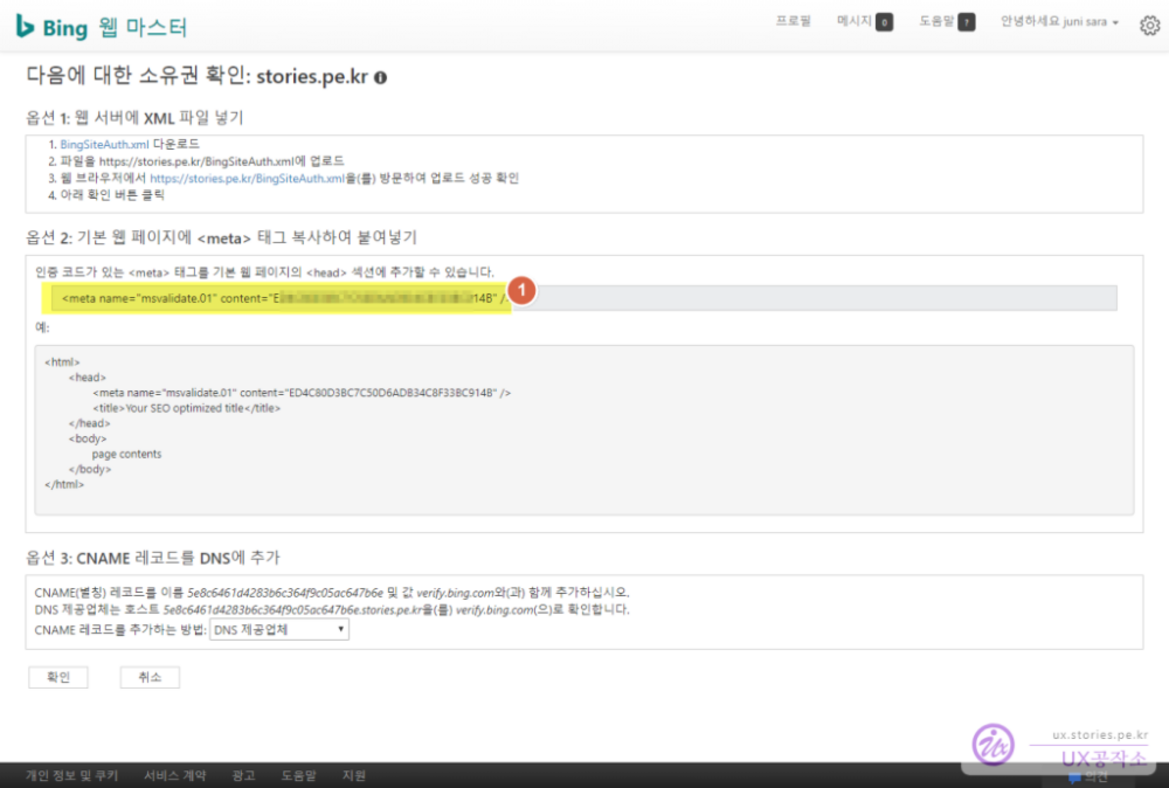The width and height of the screenshot is (1169, 788).
Task: Open the 메시지 menu item
Action: tap(854, 22)
